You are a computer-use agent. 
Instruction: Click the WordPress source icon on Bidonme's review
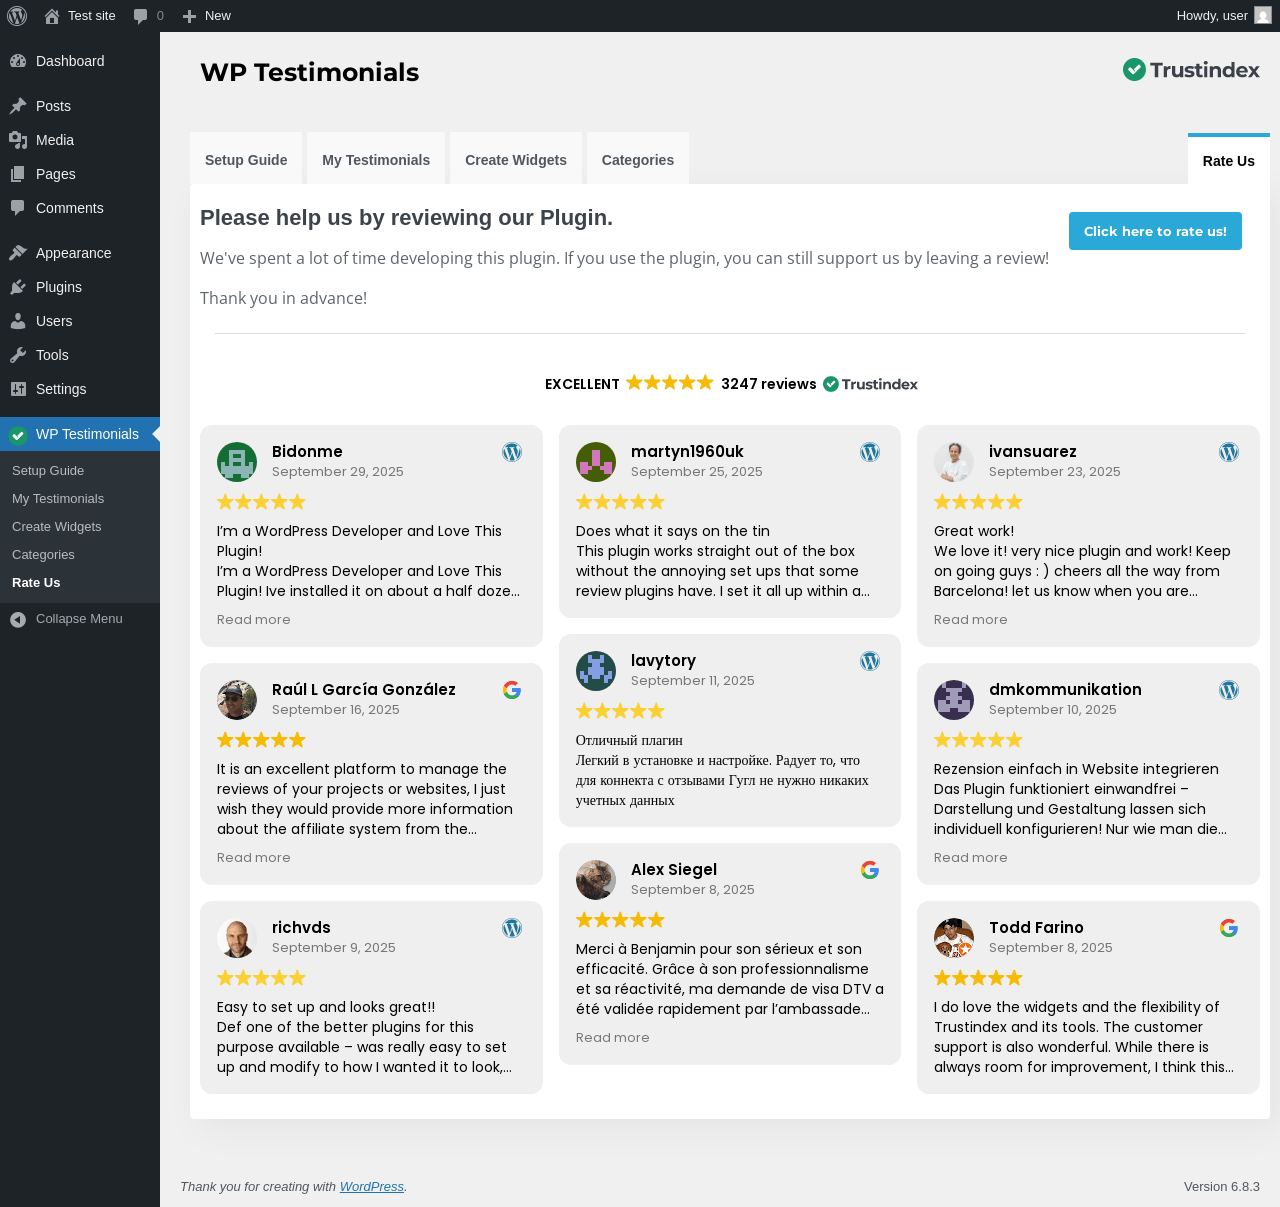pos(512,452)
